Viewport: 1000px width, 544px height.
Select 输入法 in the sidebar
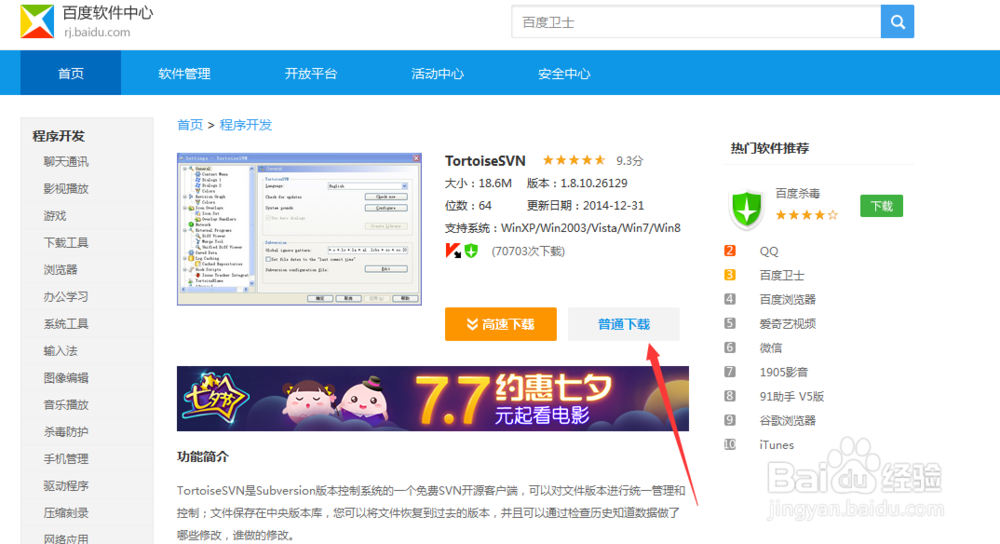[x=61, y=351]
